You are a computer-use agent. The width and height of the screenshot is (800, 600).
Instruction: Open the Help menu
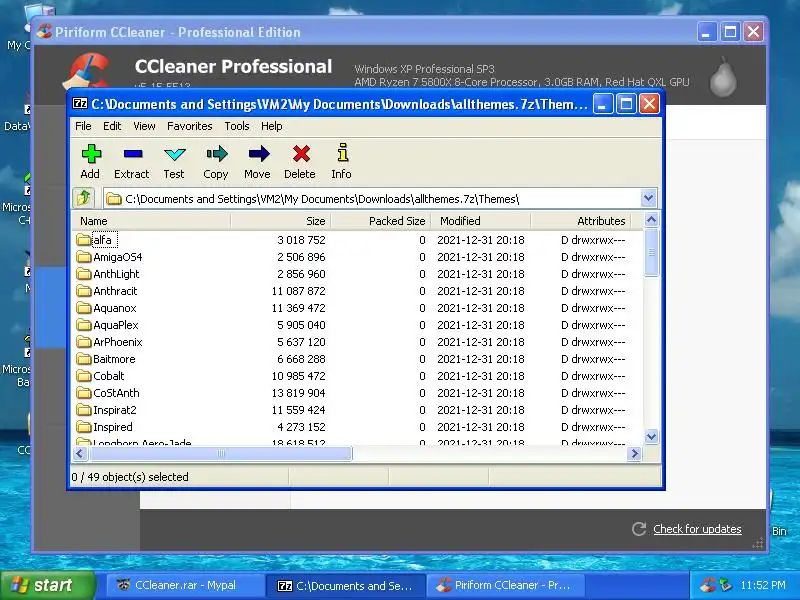[x=271, y=126]
